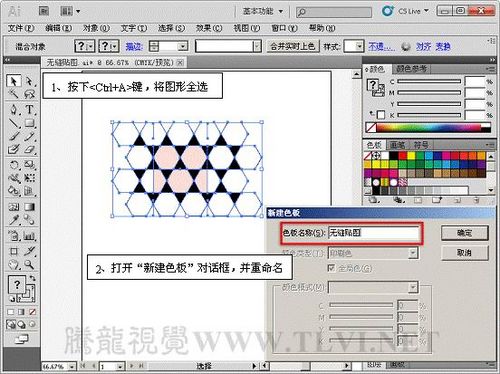
Task: Toggle the 全局色 checkbox
Action: click(331, 268)
